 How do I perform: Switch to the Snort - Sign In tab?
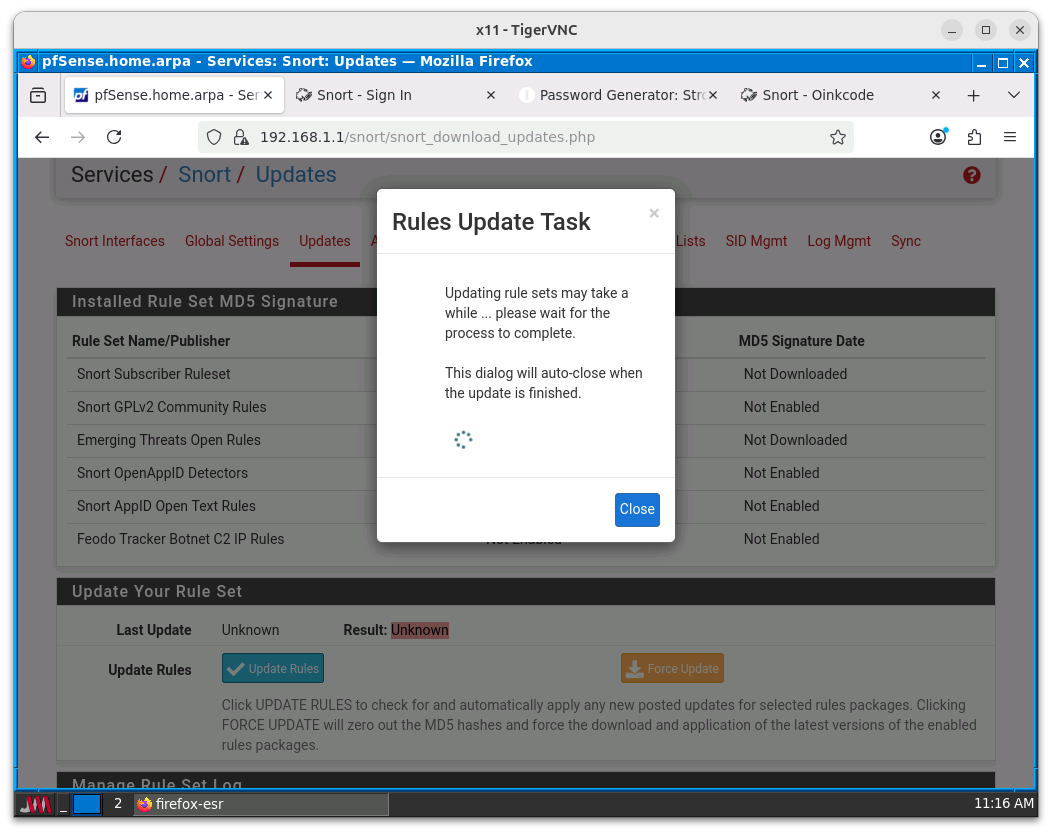click(x=397, y=95)
